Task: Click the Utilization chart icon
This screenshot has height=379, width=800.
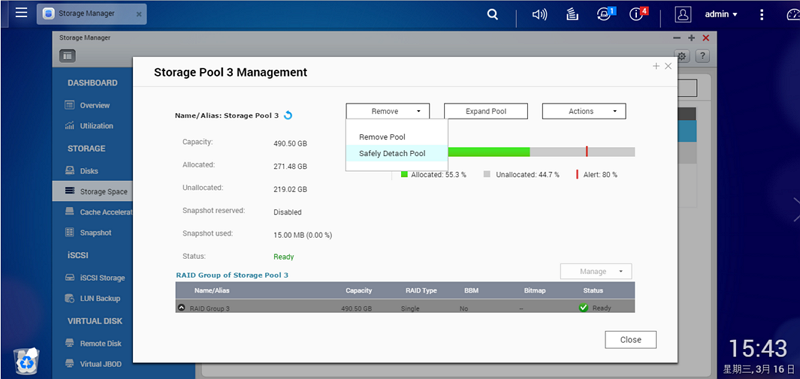Action: tap(70, 125)
